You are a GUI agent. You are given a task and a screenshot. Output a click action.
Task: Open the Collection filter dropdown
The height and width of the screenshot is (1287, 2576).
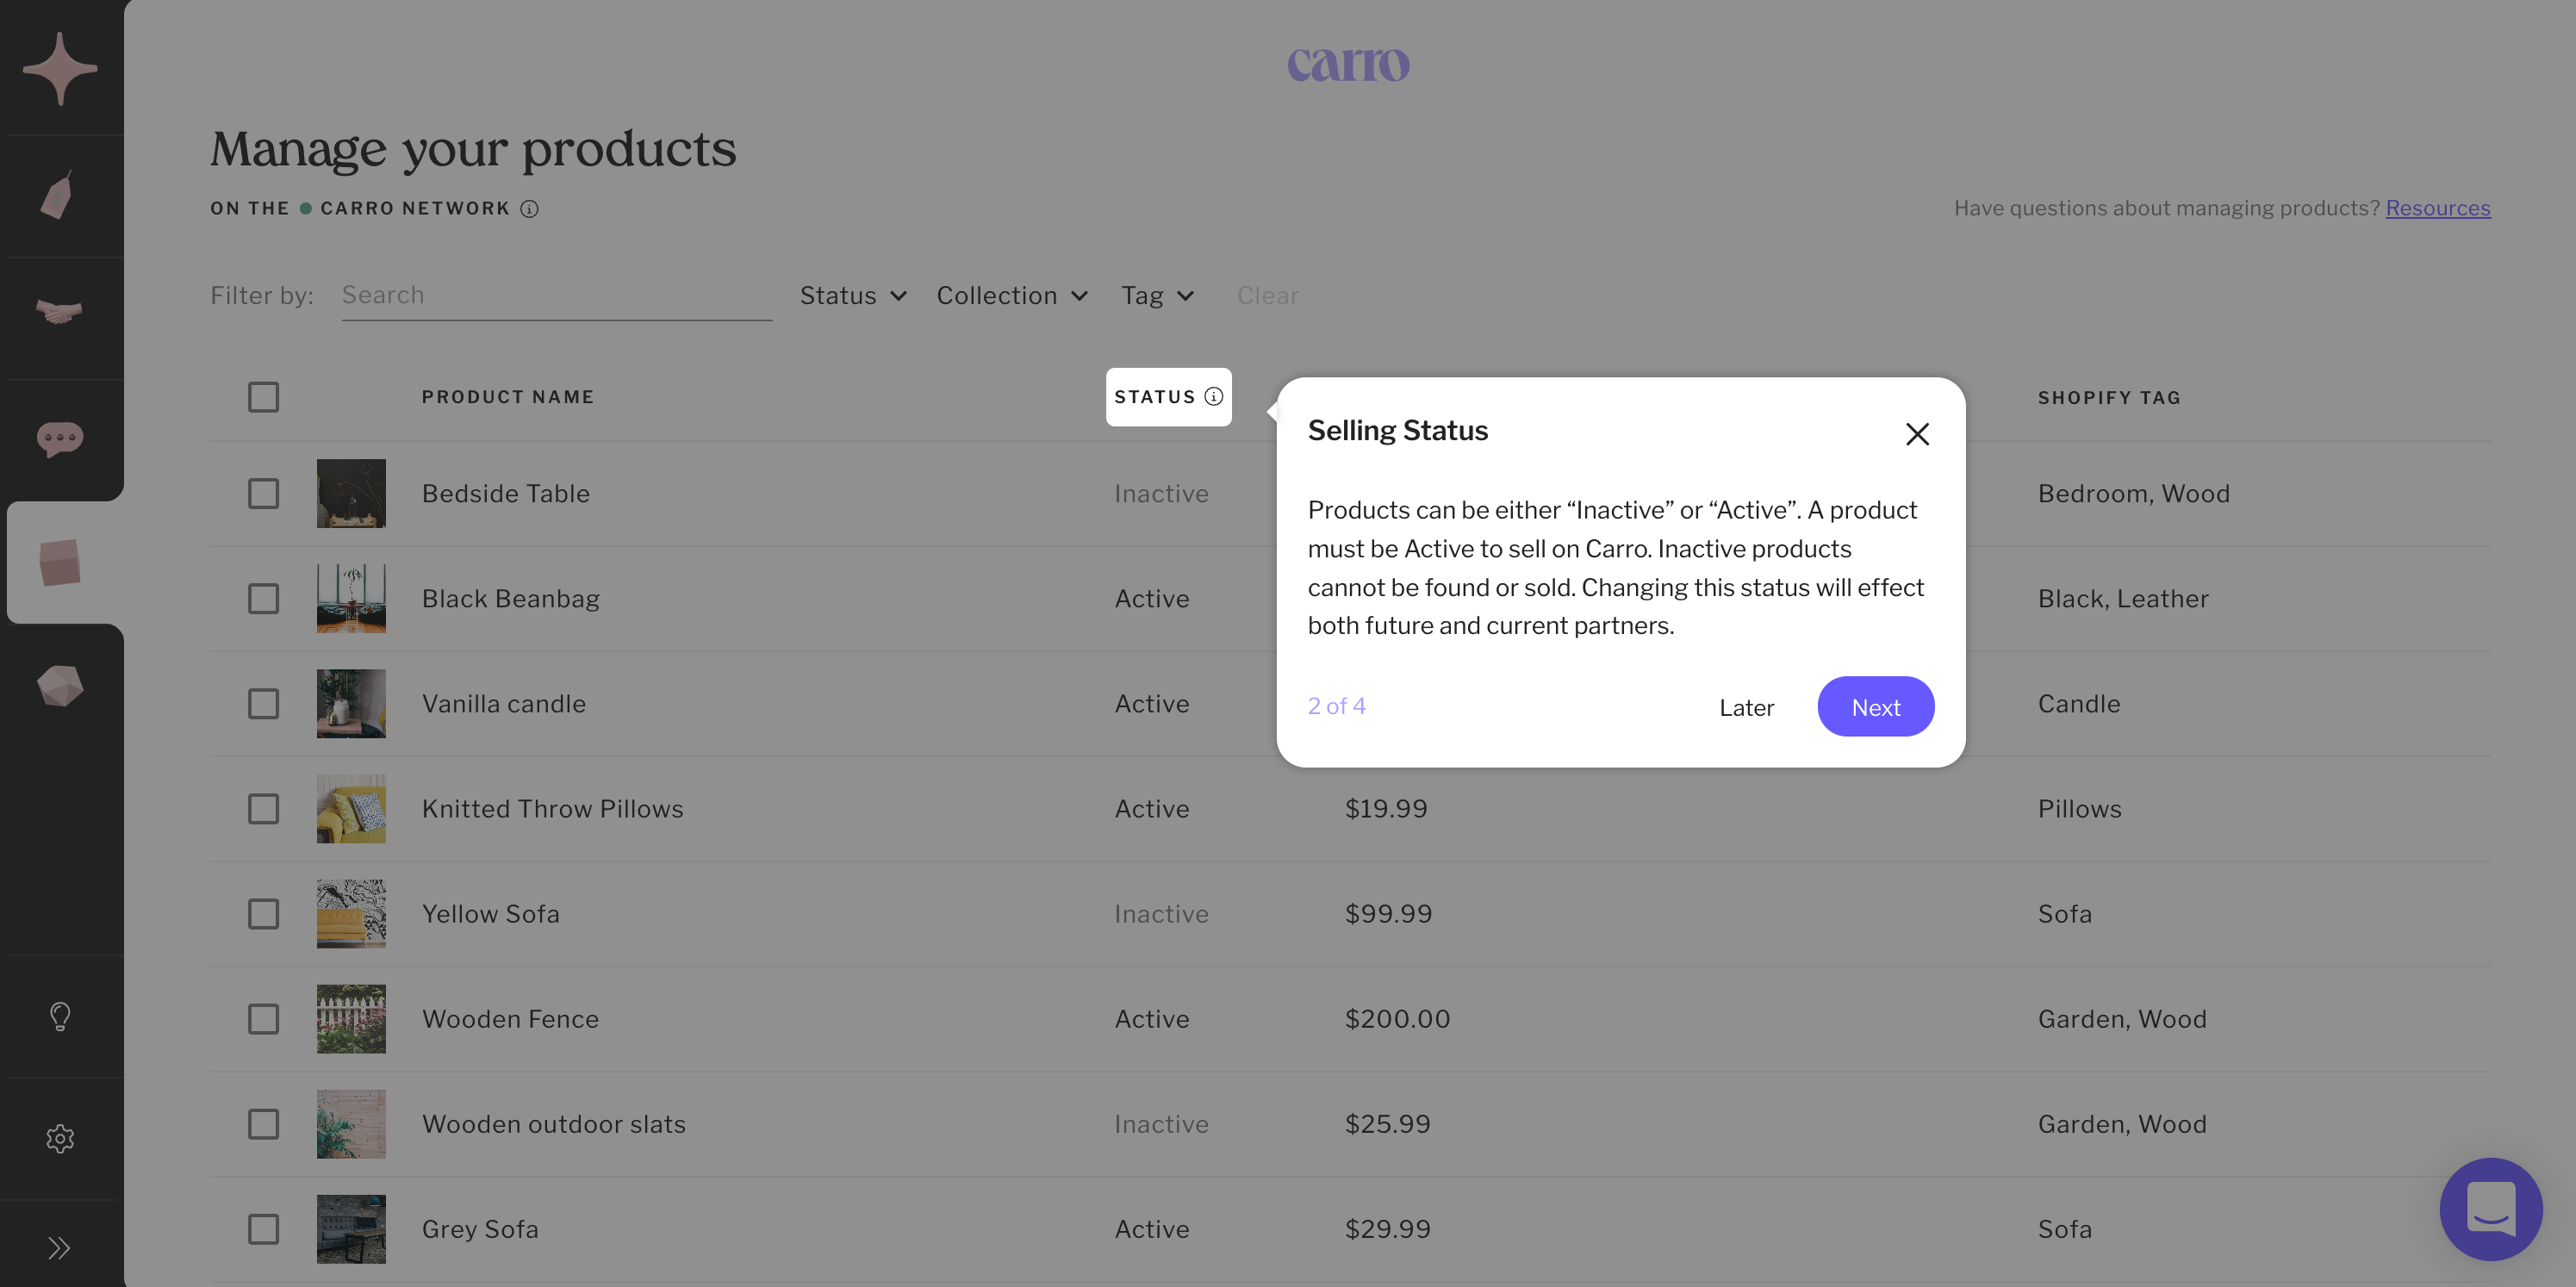point(1012,296)
